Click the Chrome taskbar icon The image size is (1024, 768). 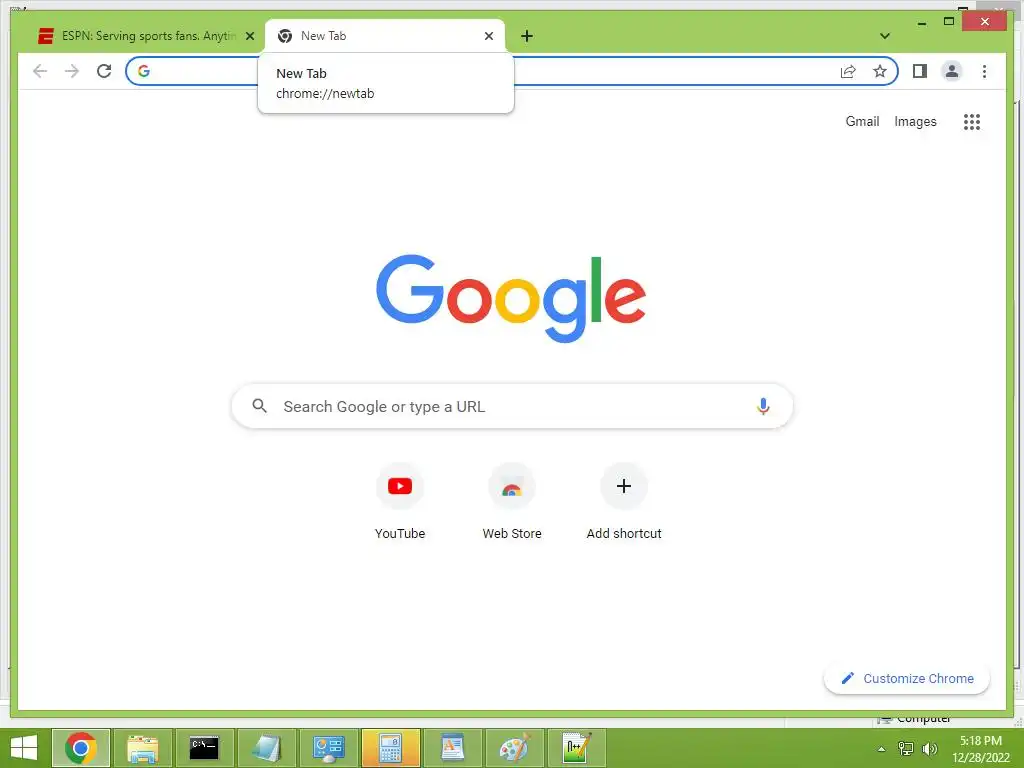[x=81, y=748]
